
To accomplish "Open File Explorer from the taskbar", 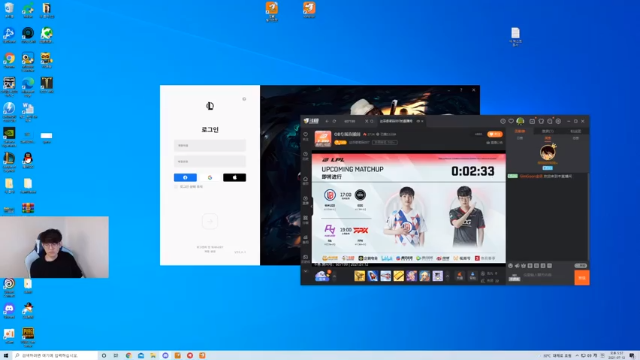I will (x=153, y=356).
